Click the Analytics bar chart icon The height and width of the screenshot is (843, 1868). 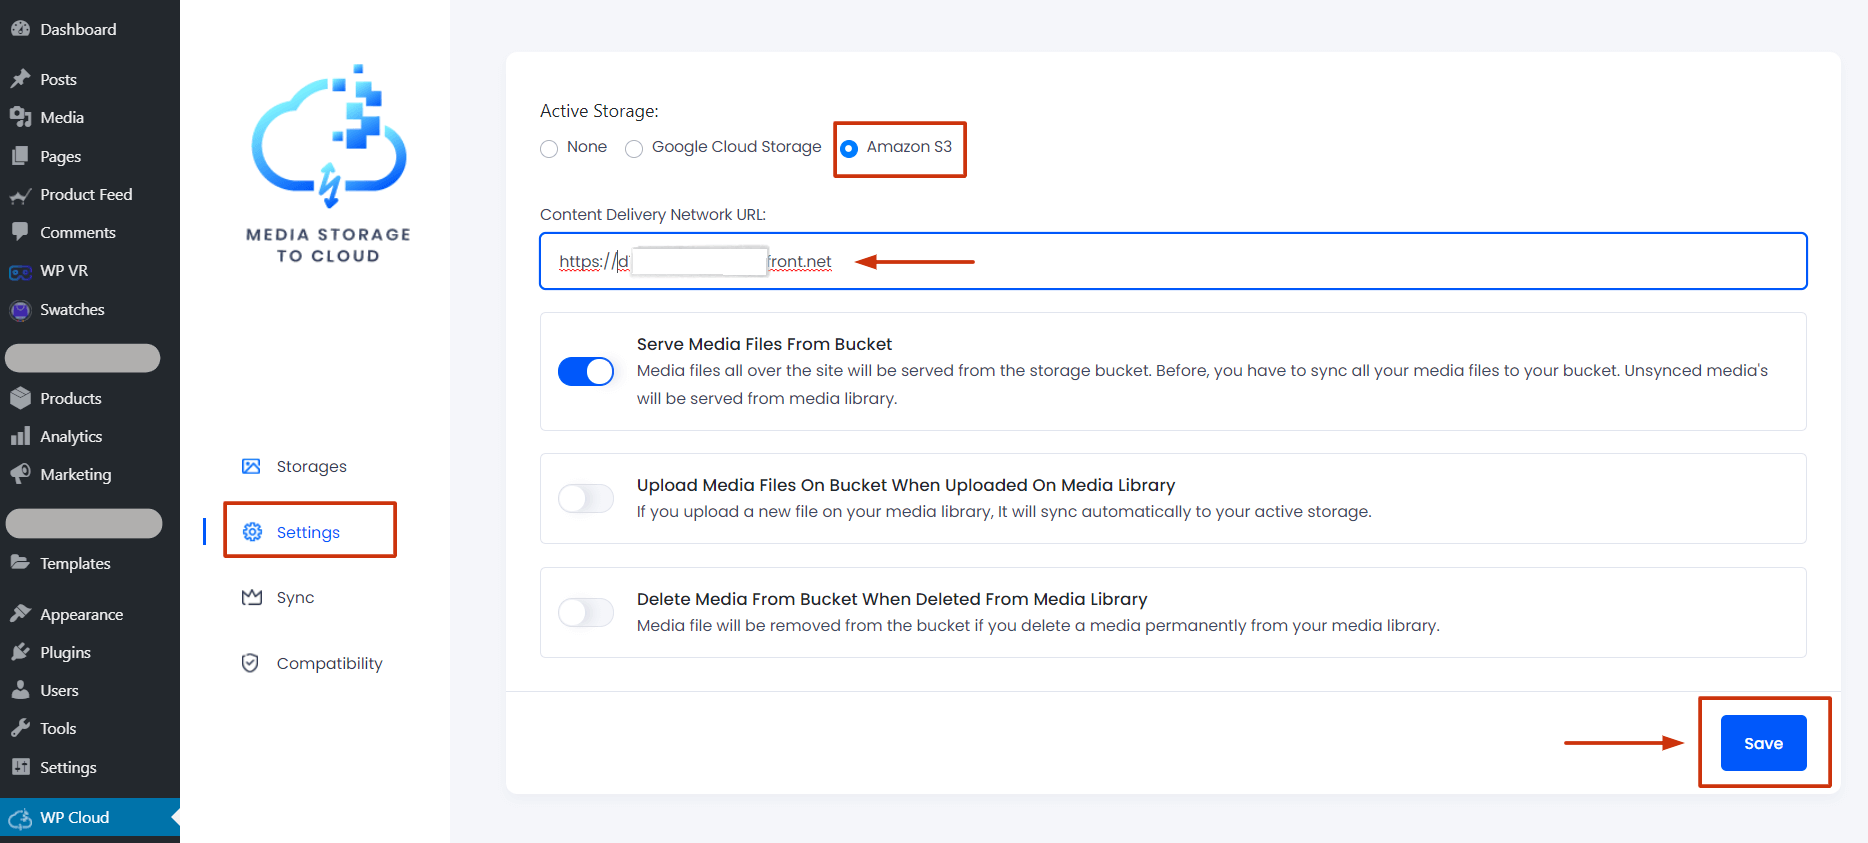(x=20, y=436)
